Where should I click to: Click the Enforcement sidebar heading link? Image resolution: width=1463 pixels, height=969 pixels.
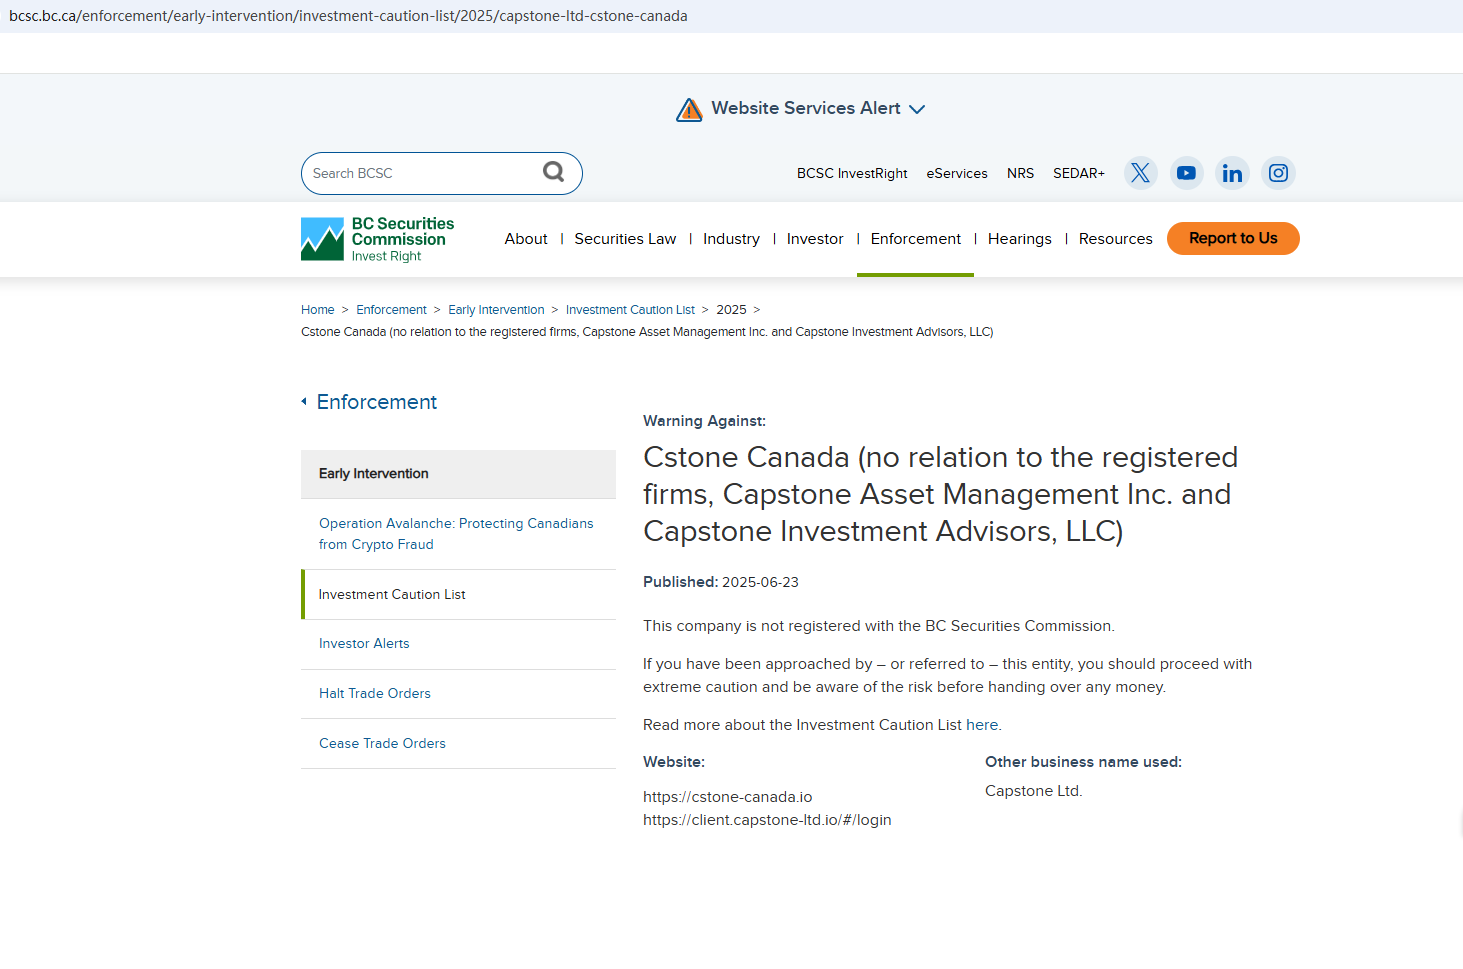pos(377,402)
